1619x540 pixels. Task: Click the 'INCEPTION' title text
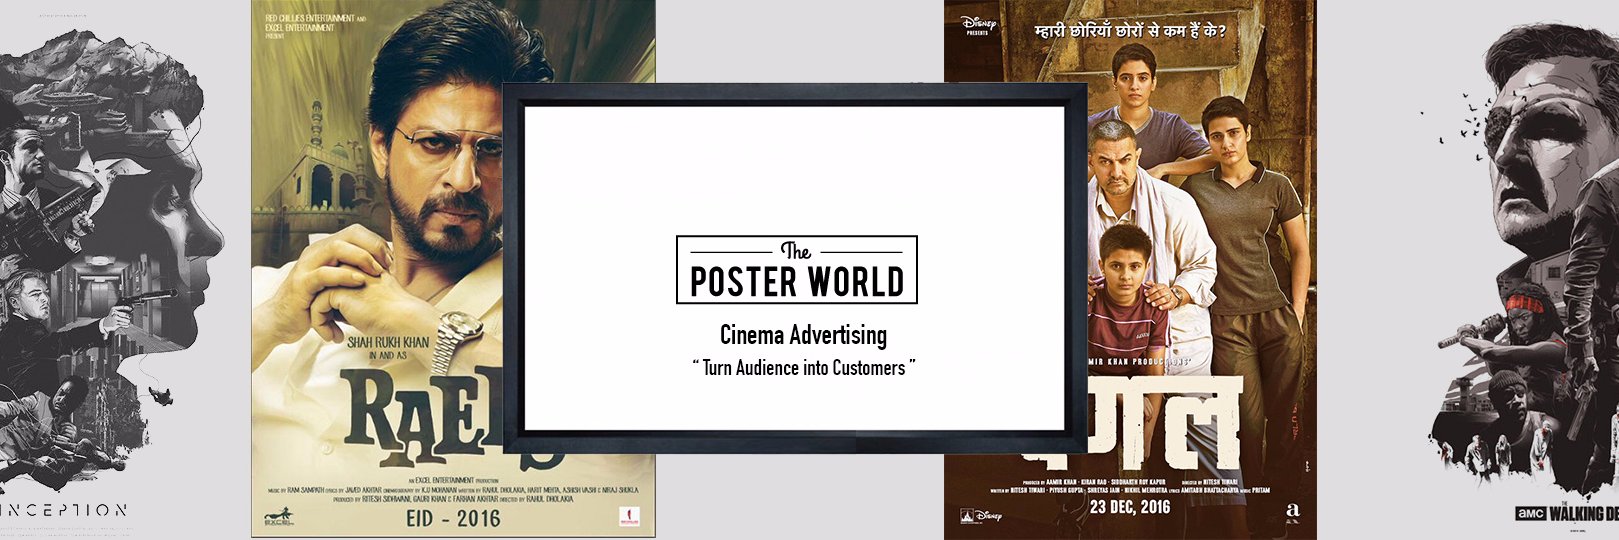[x=63, y=510]
